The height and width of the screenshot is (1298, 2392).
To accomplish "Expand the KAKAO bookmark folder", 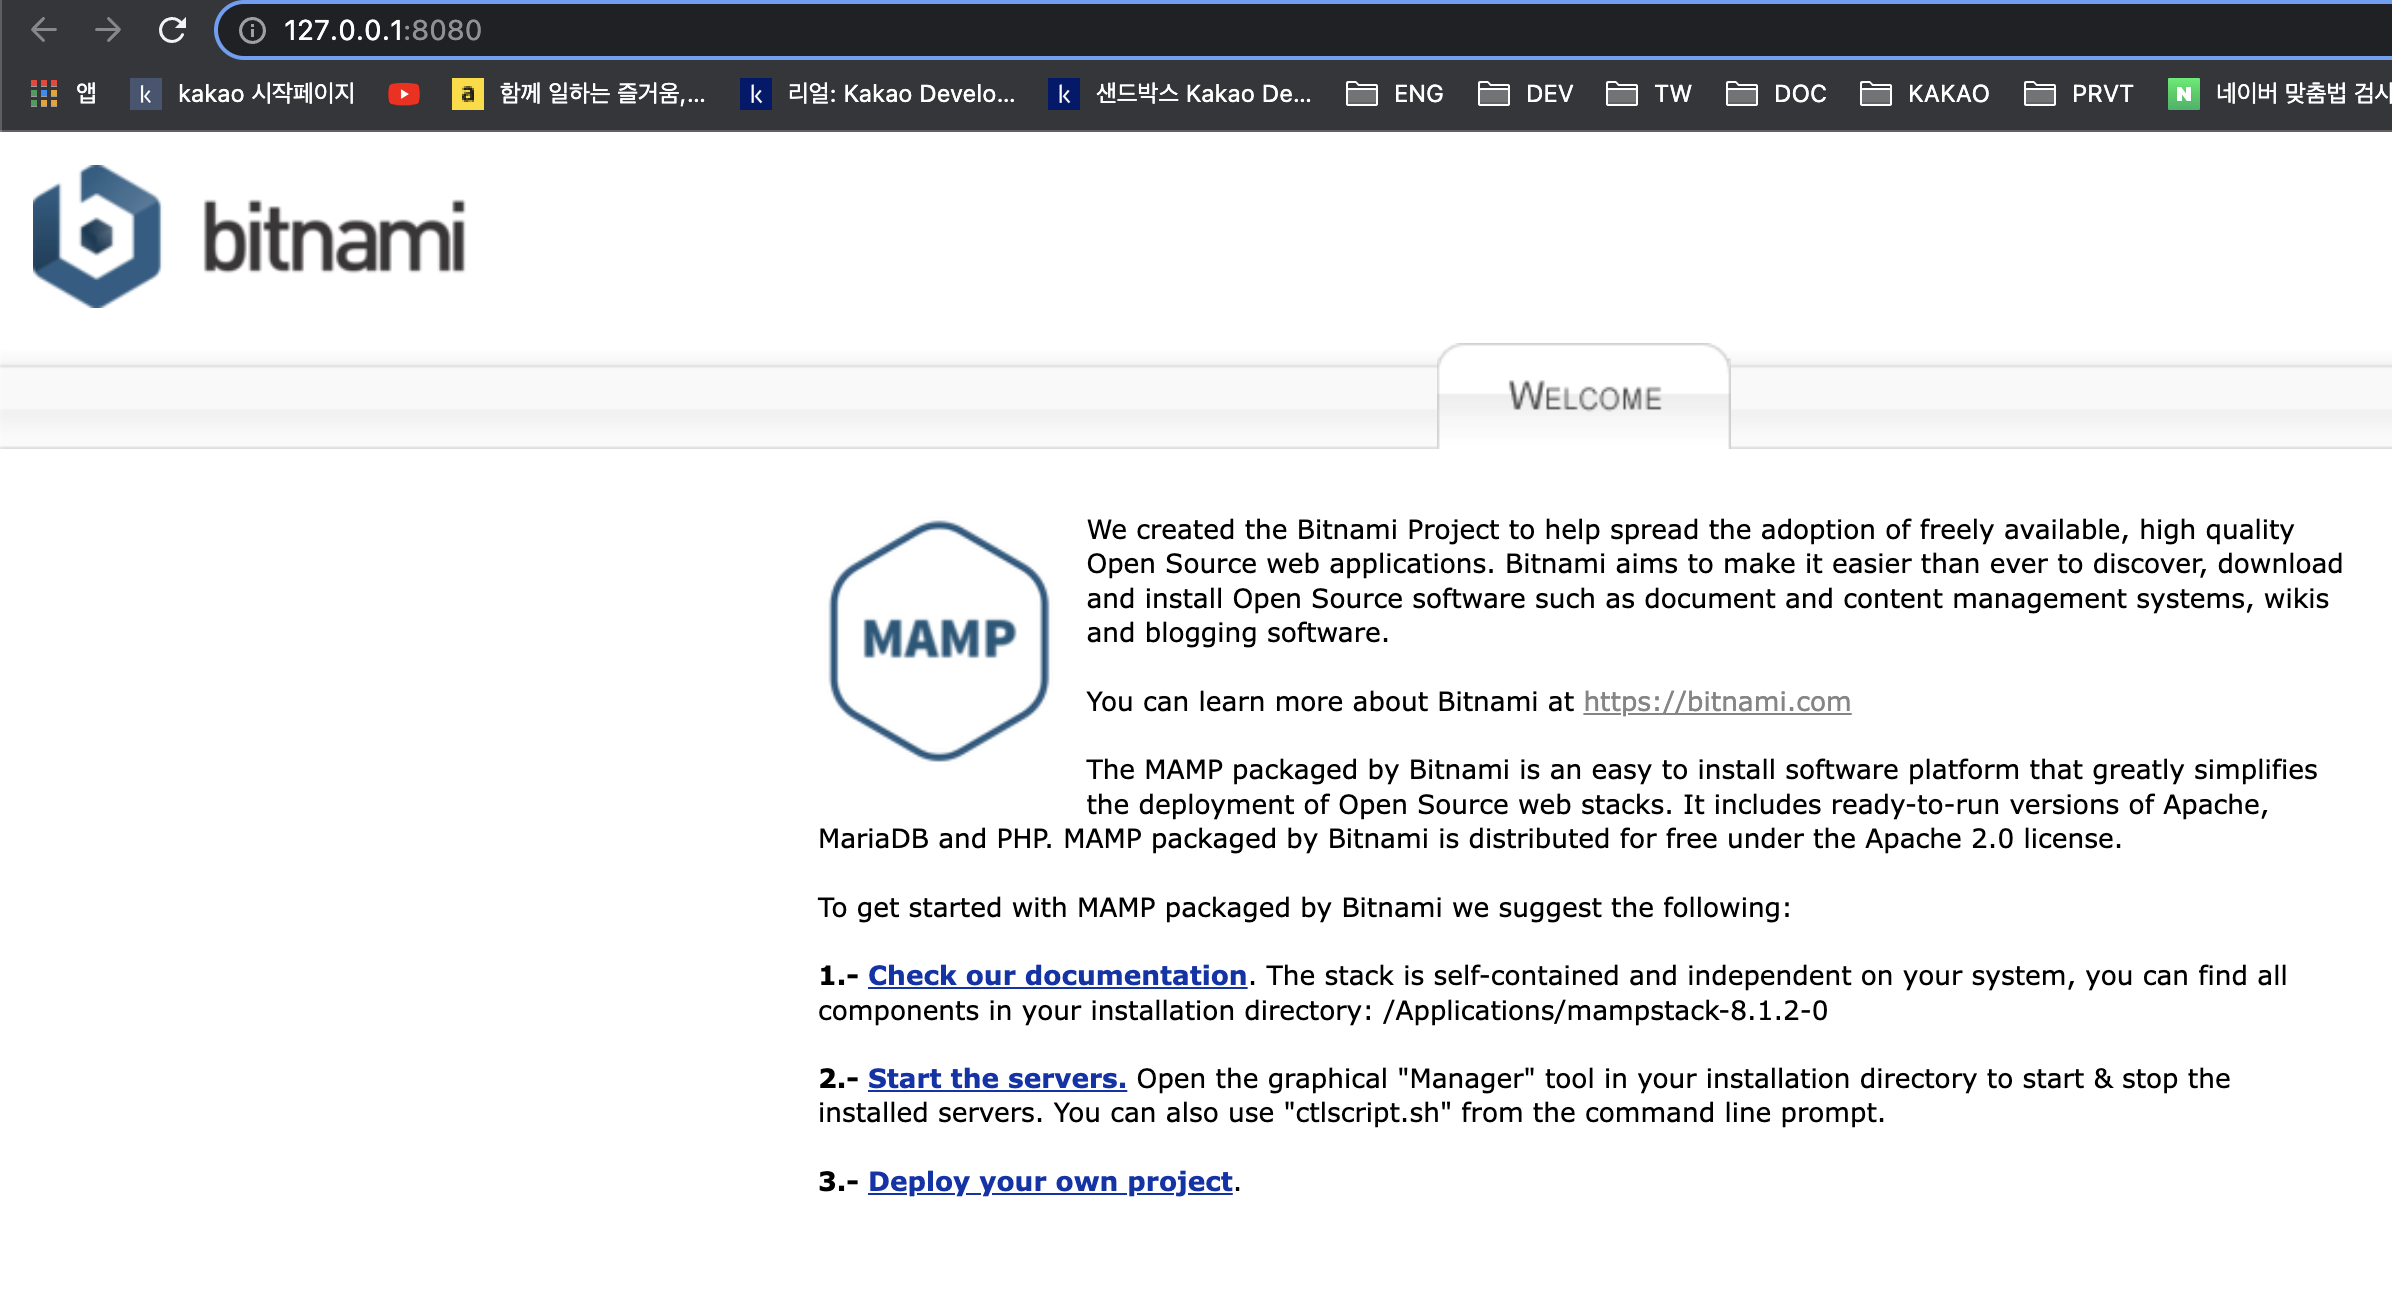I will [x=1925, y=94].
